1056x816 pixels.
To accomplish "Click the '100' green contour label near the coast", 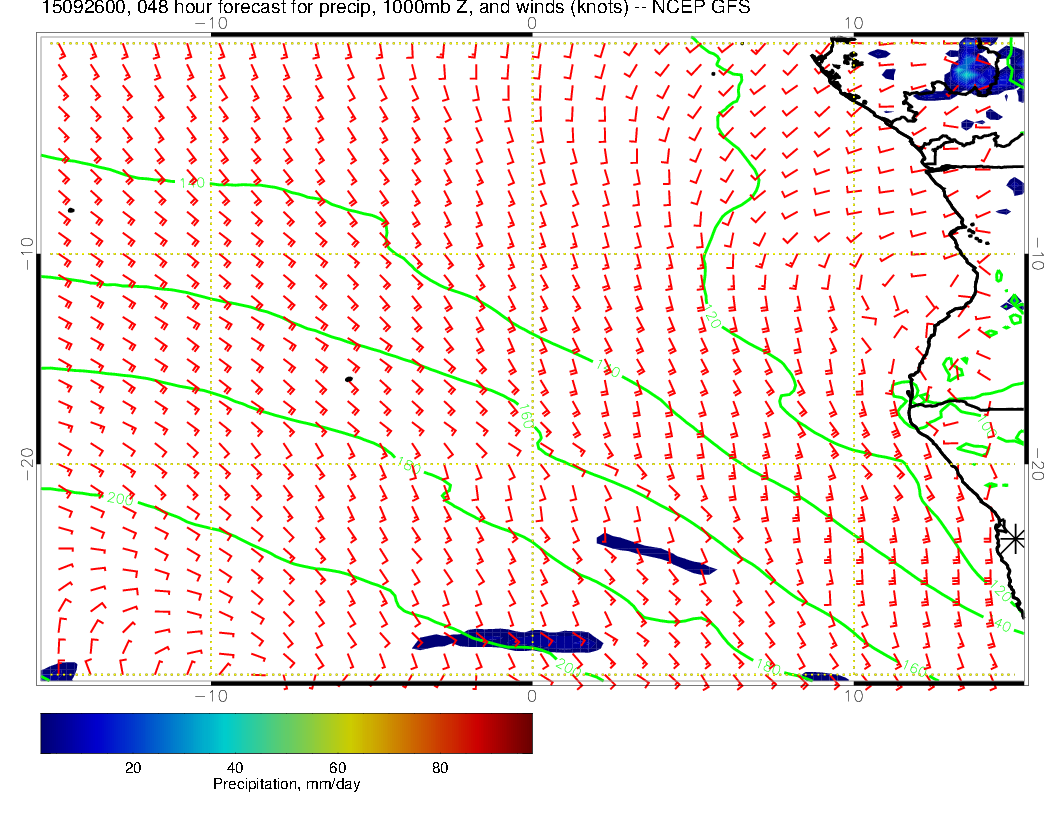I will coord(987,426).
